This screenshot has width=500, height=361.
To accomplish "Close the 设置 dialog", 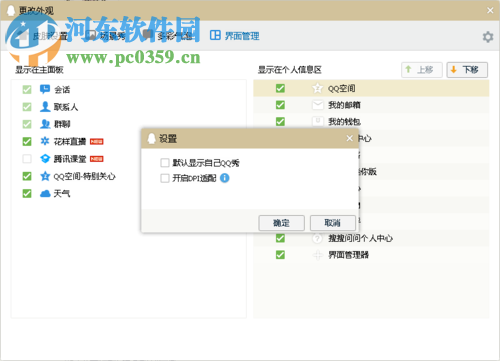I will click(x=349, y=138).
